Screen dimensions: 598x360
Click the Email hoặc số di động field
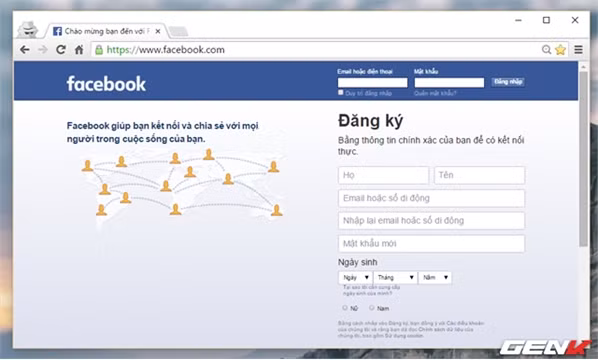431,198
